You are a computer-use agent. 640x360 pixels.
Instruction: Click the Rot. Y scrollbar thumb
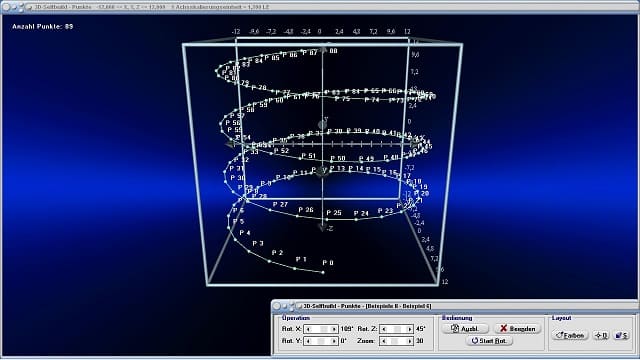(x=321, y=341)
